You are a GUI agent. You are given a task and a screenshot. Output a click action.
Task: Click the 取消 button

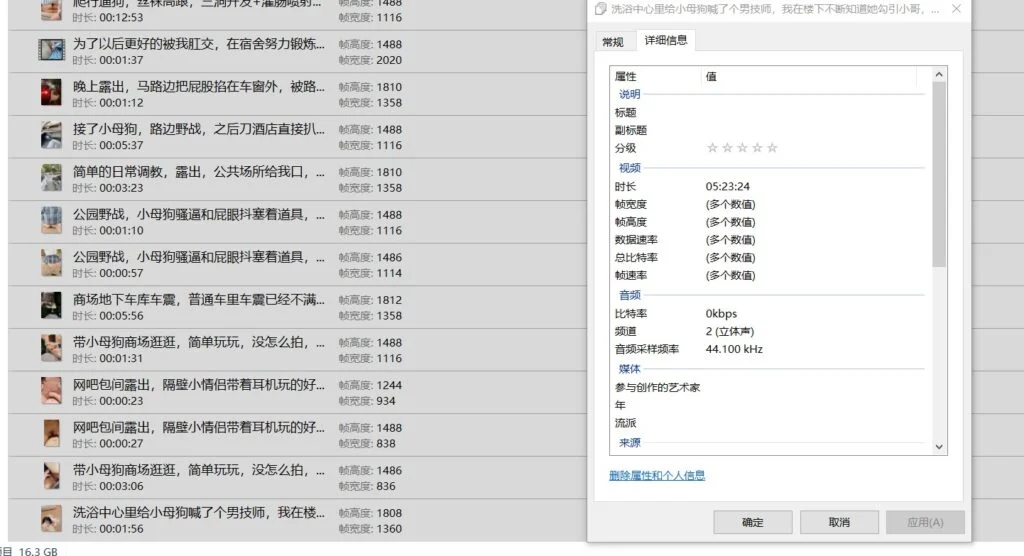839,522
